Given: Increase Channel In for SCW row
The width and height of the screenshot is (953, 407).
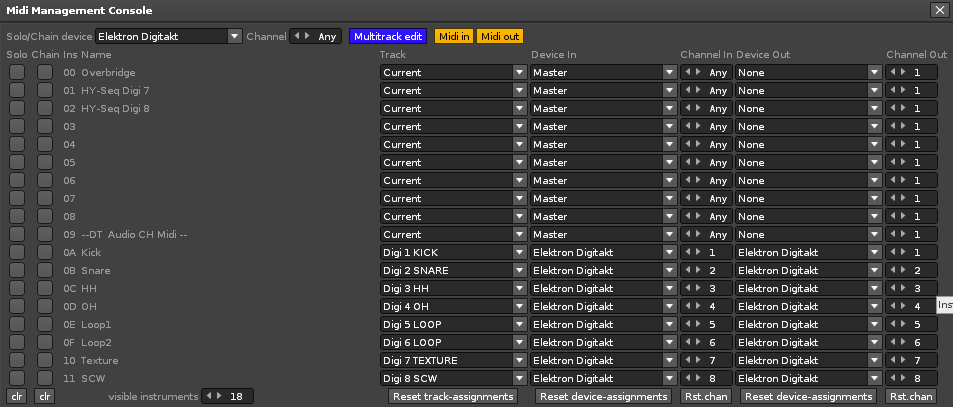Looking at the screenshot, I should click(698, 378).
